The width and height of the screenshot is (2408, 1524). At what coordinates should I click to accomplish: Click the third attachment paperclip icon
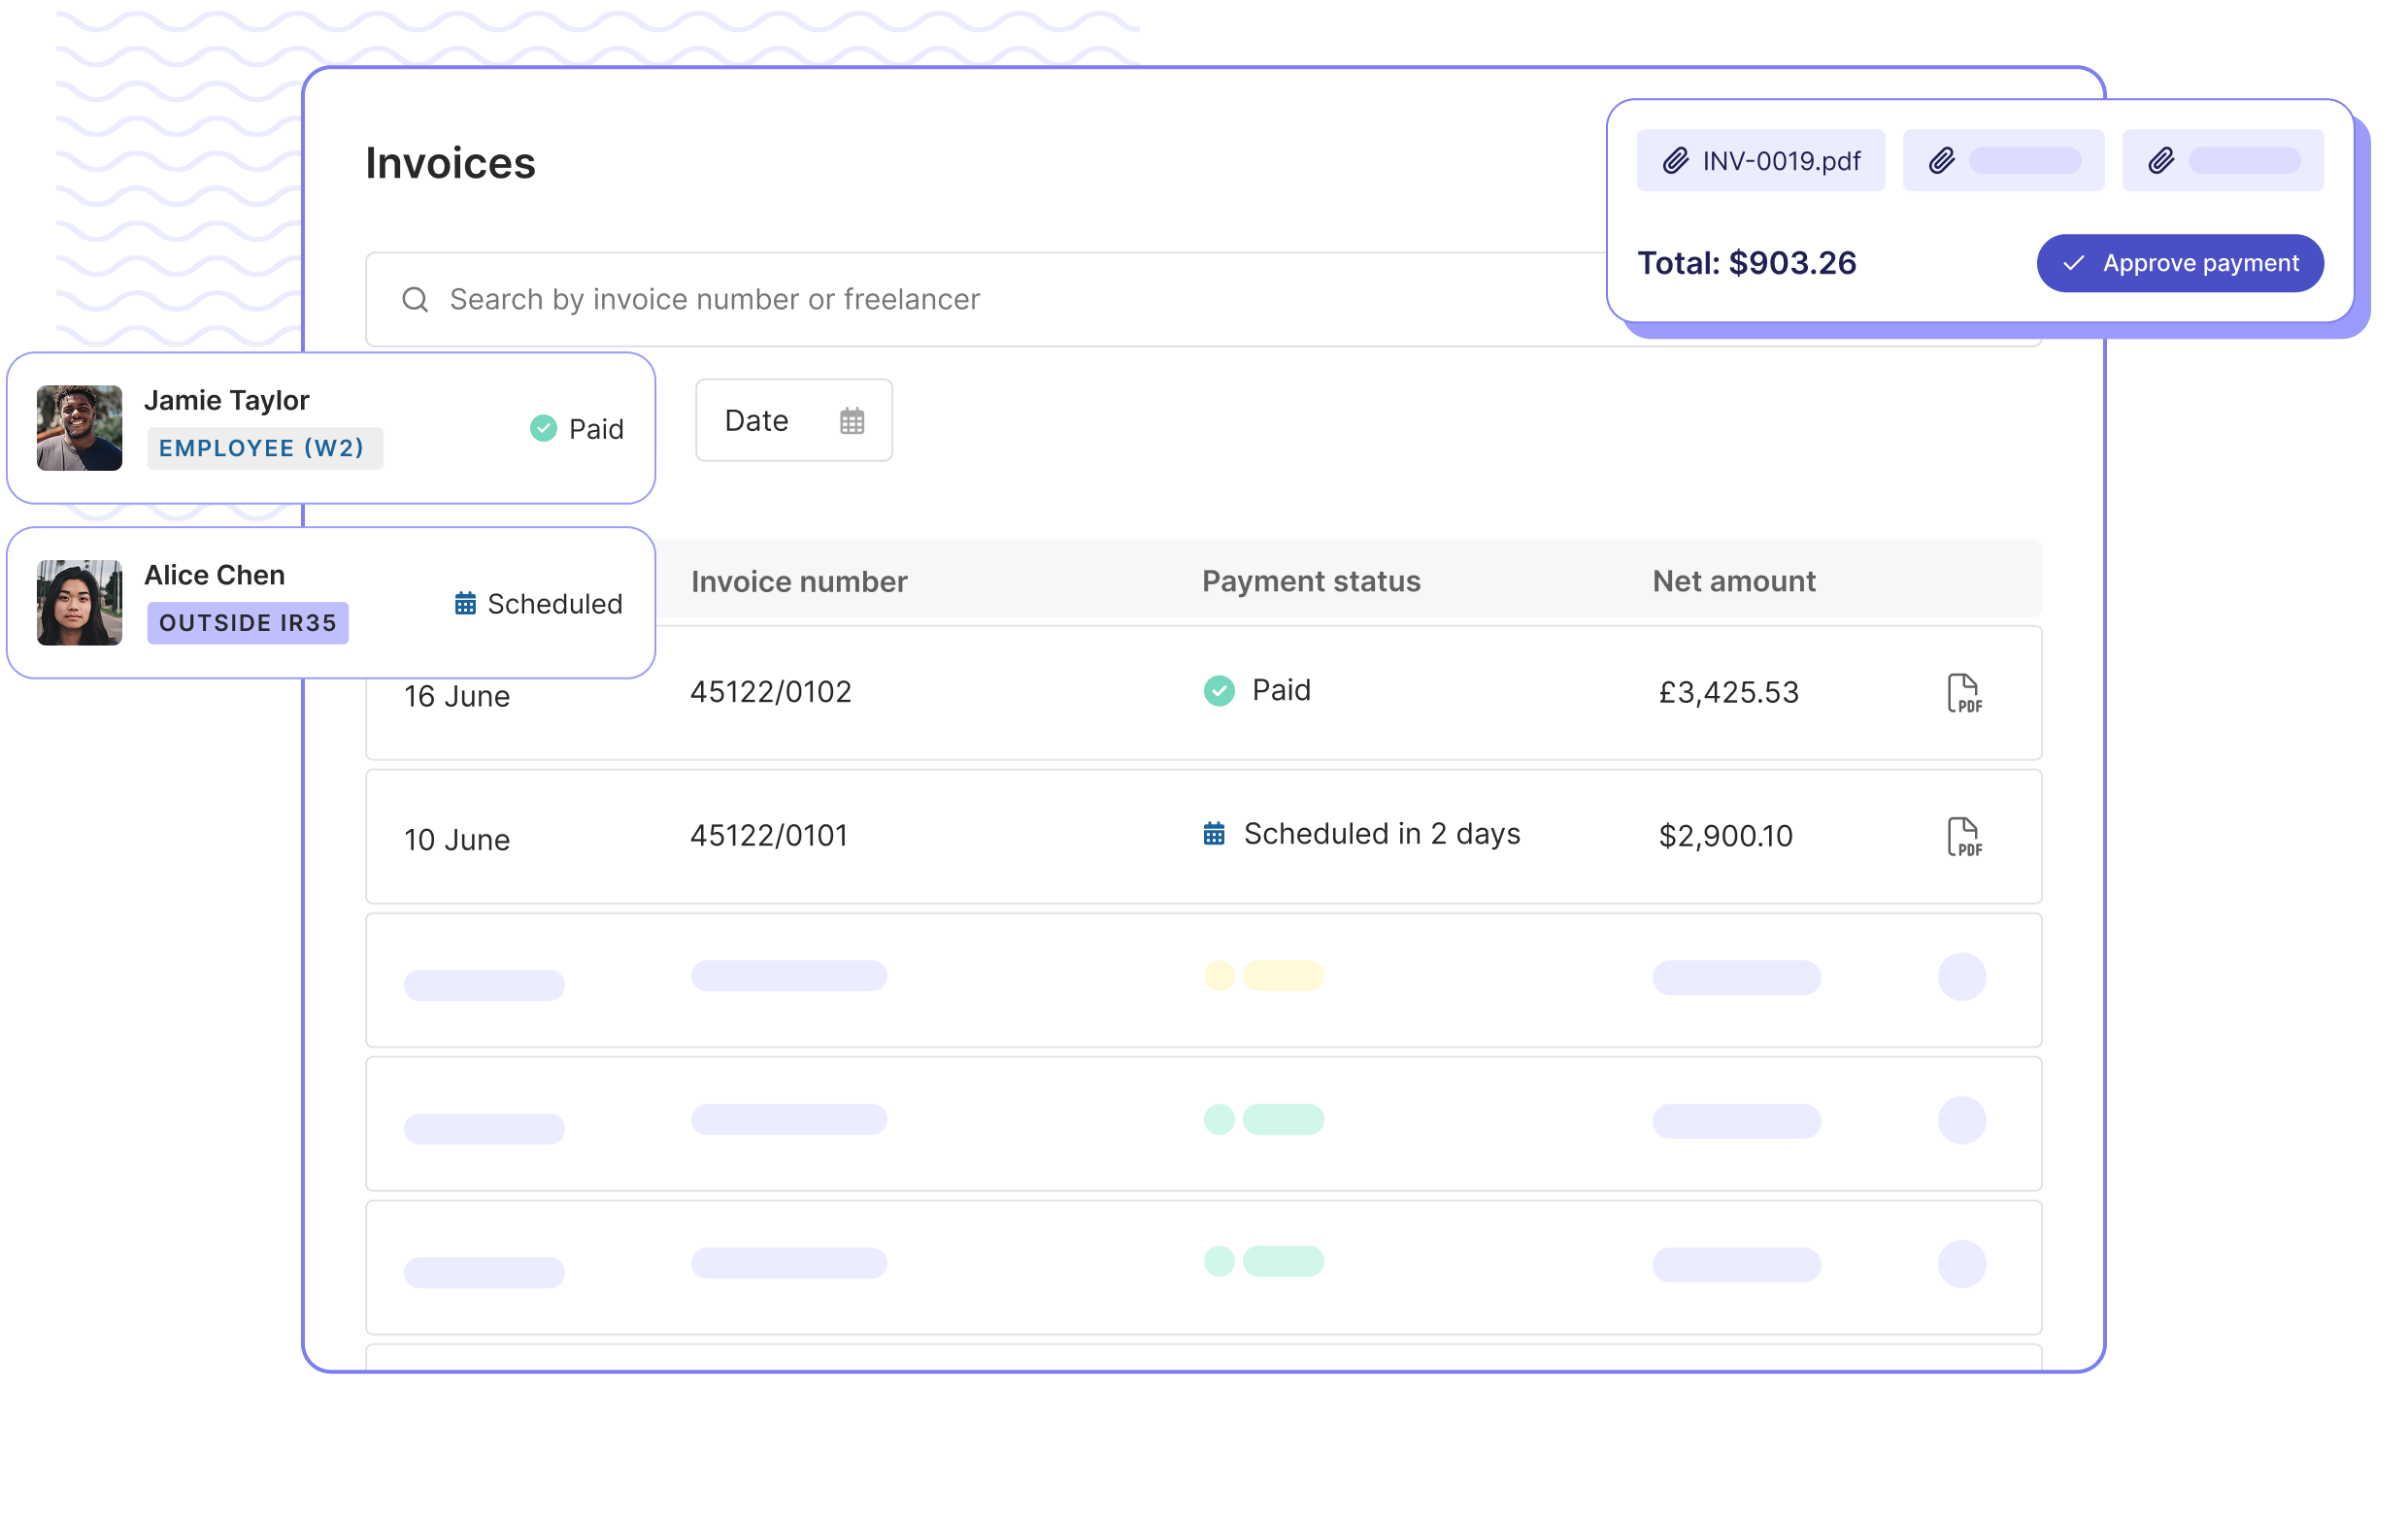[2161, 161]
